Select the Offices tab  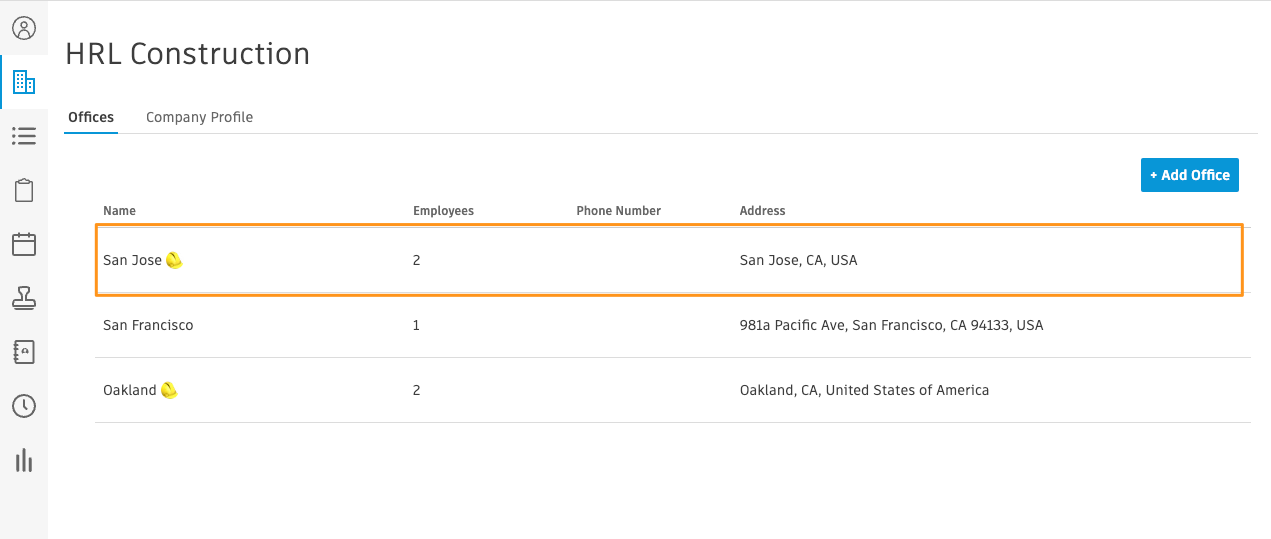pos(91,117)
